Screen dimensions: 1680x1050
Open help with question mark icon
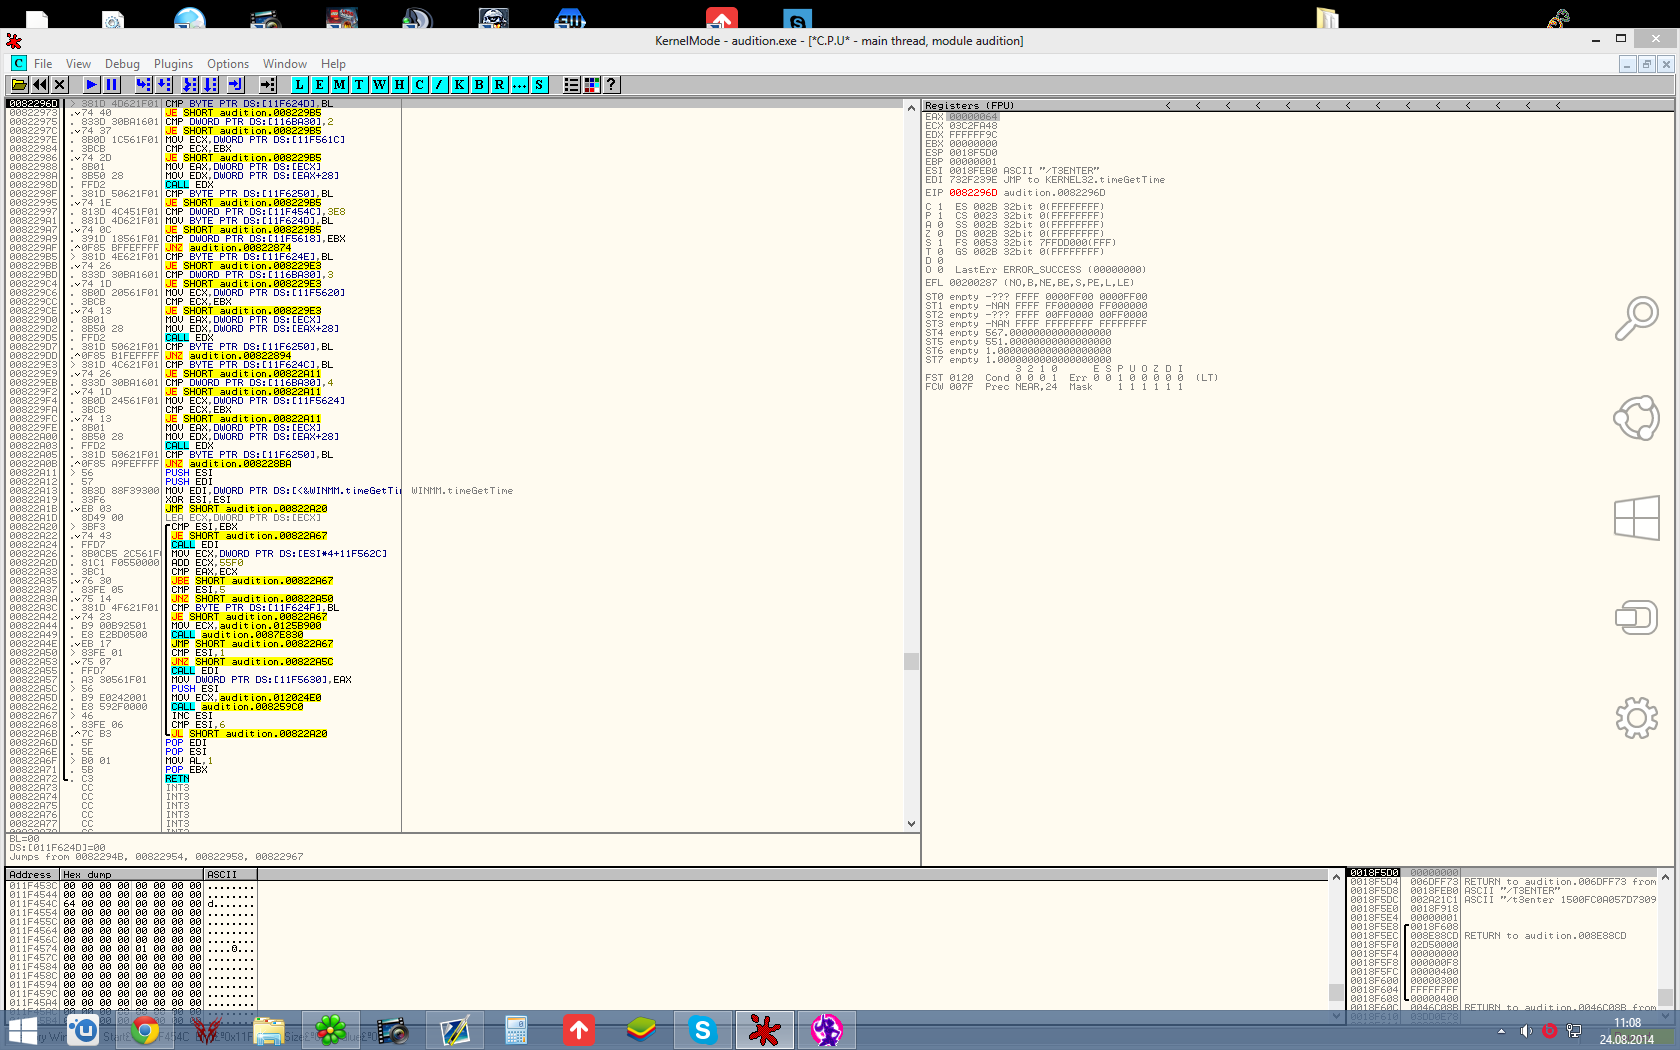(x=611, y=85)
